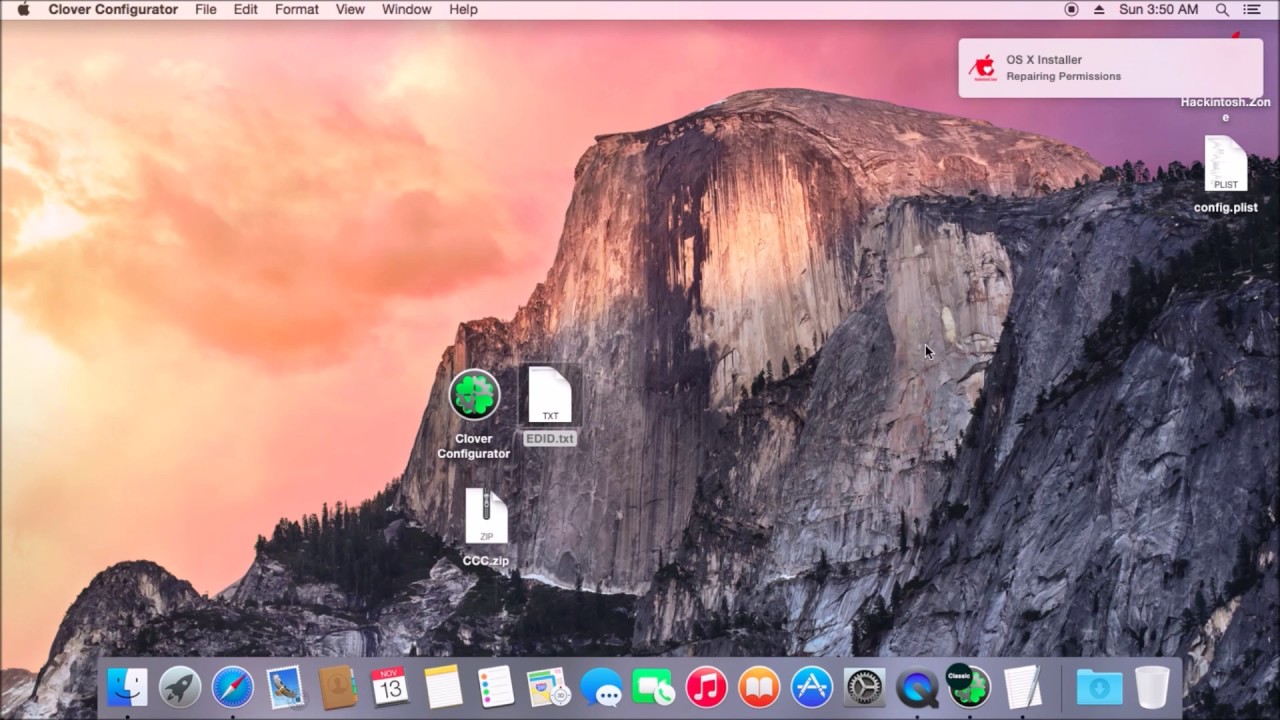The image size is (1280, 720).
Task: Open Safari from the Dock
Action: pyautogui.click(x=232, y=687)
